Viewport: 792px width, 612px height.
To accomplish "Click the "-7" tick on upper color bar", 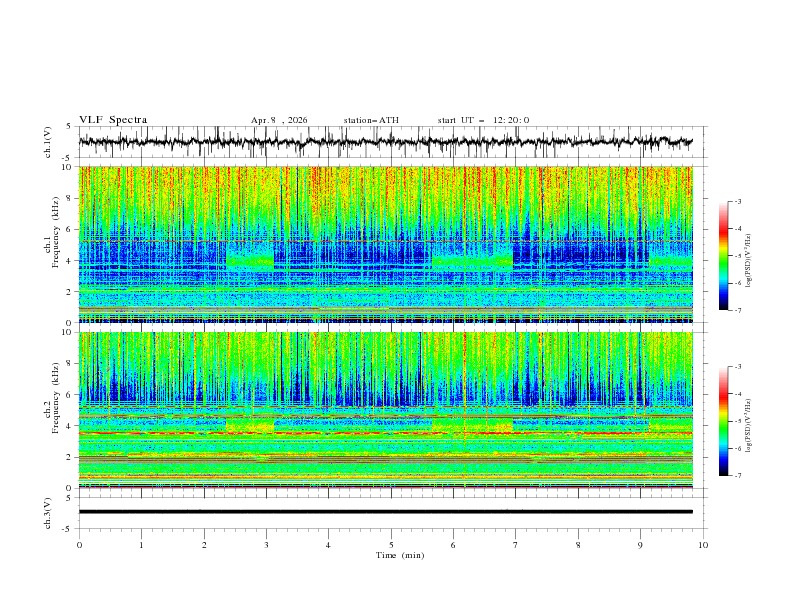I will pyautogui.click(x=738, y=310).
